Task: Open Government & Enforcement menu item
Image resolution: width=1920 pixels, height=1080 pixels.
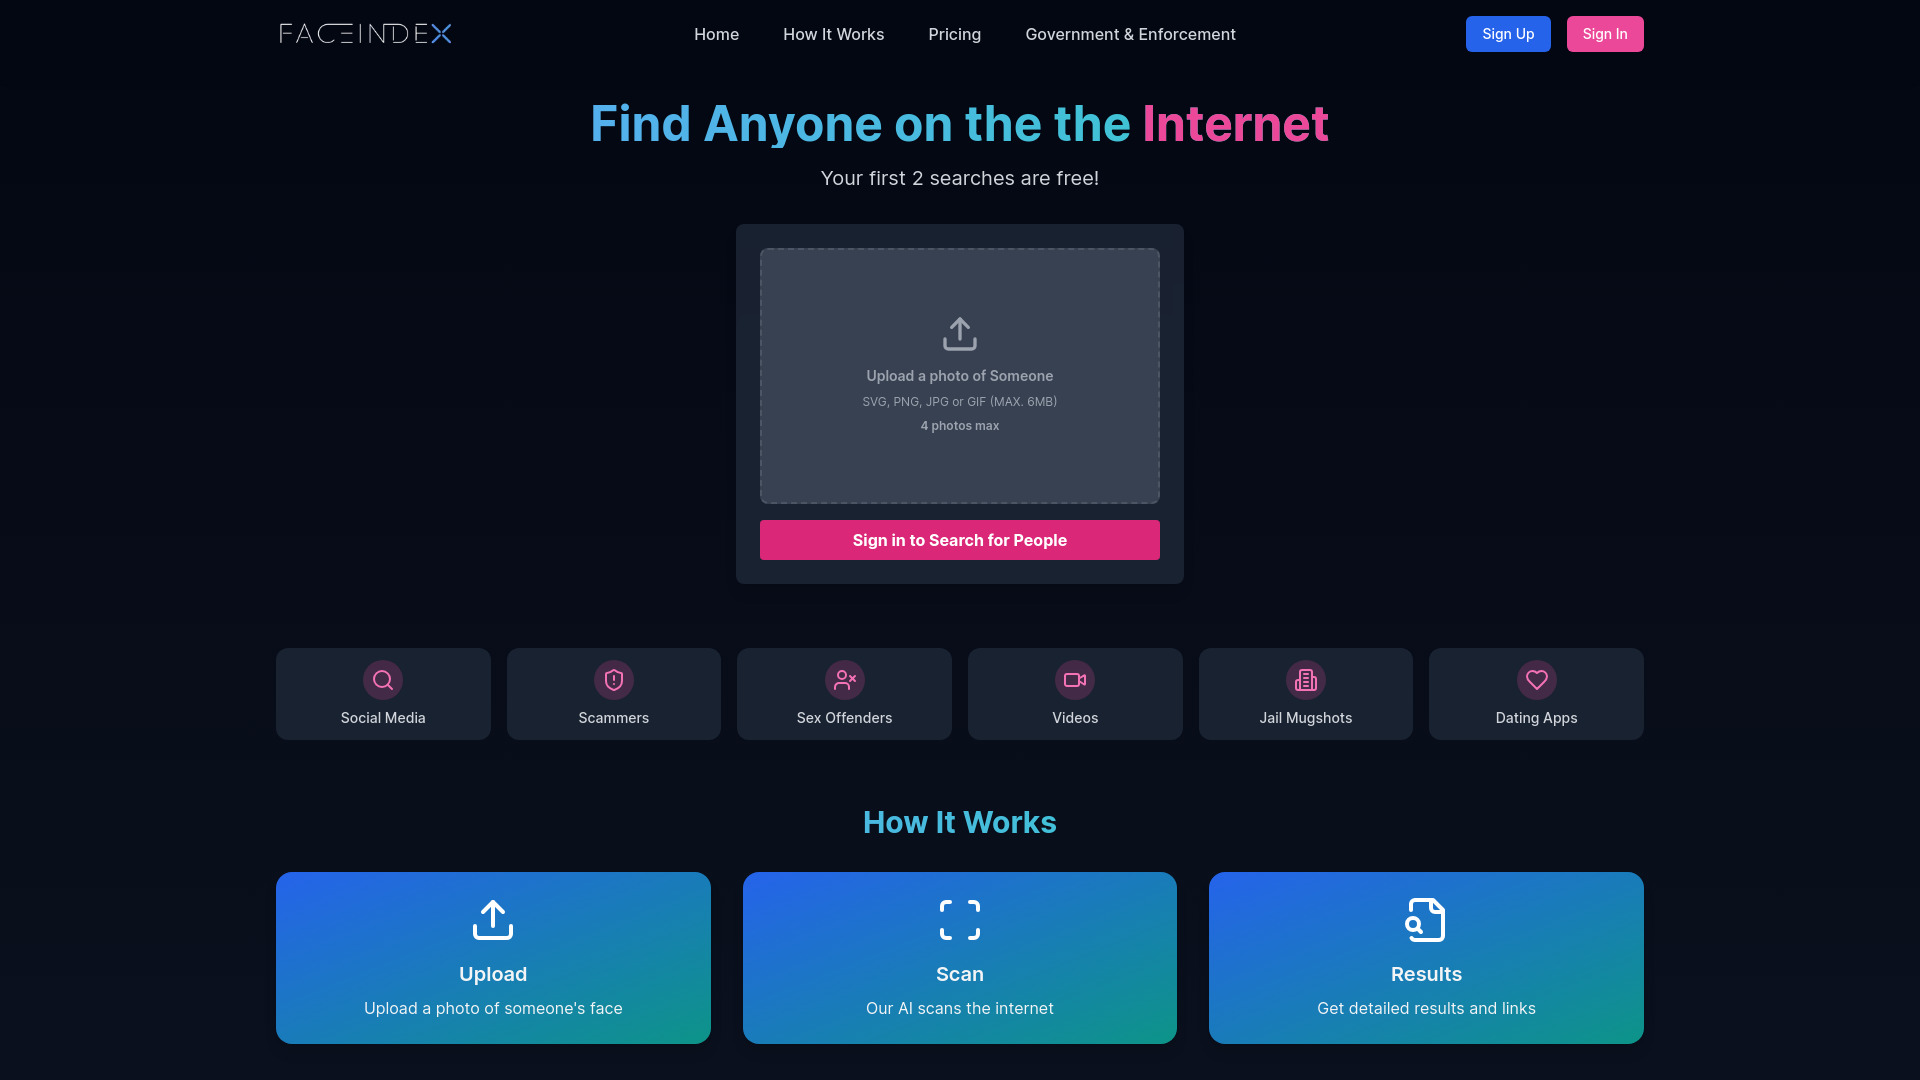Action: (x=1130, y=33)
